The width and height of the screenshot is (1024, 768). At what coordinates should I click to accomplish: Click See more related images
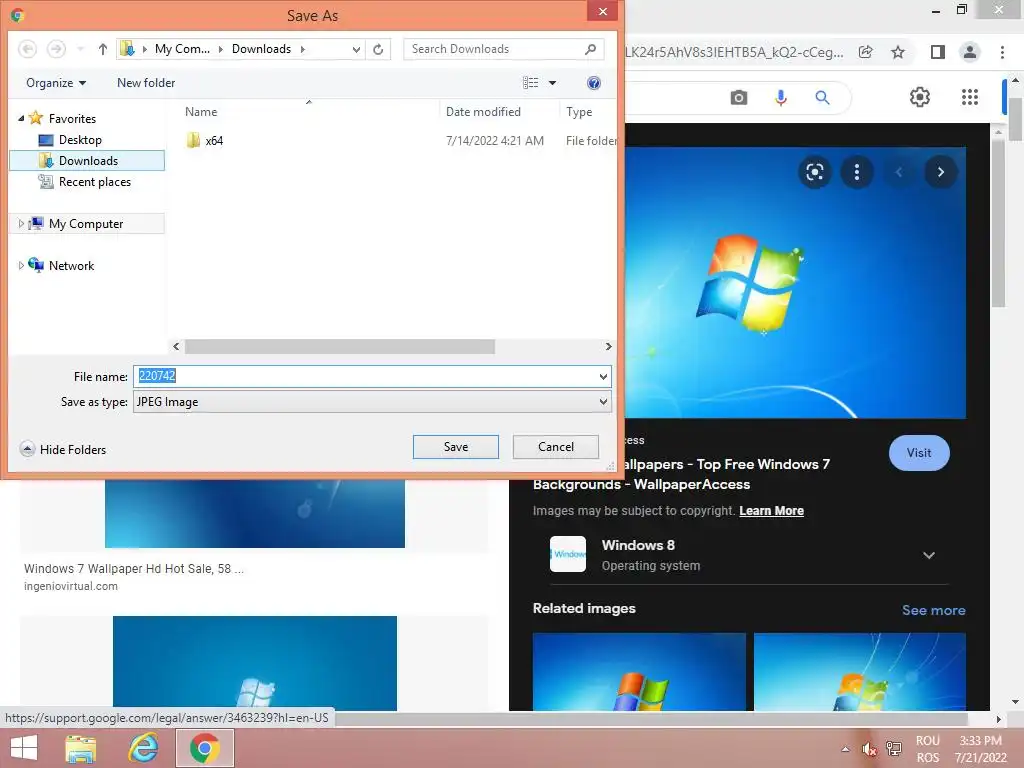point(933,610)
